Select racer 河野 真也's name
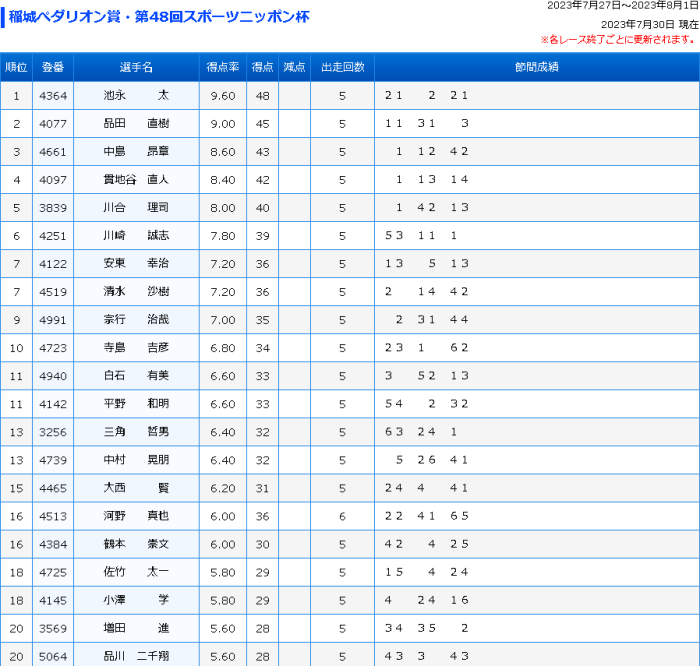700x666 pixels. click(x=136, y=516)
